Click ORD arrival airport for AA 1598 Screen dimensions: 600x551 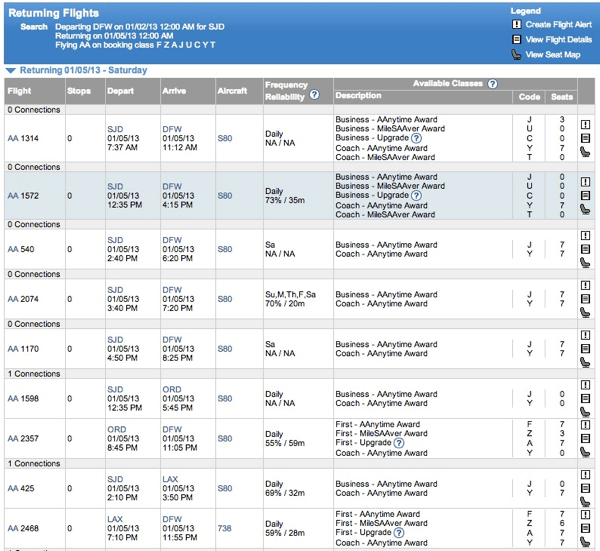point(171,390)
